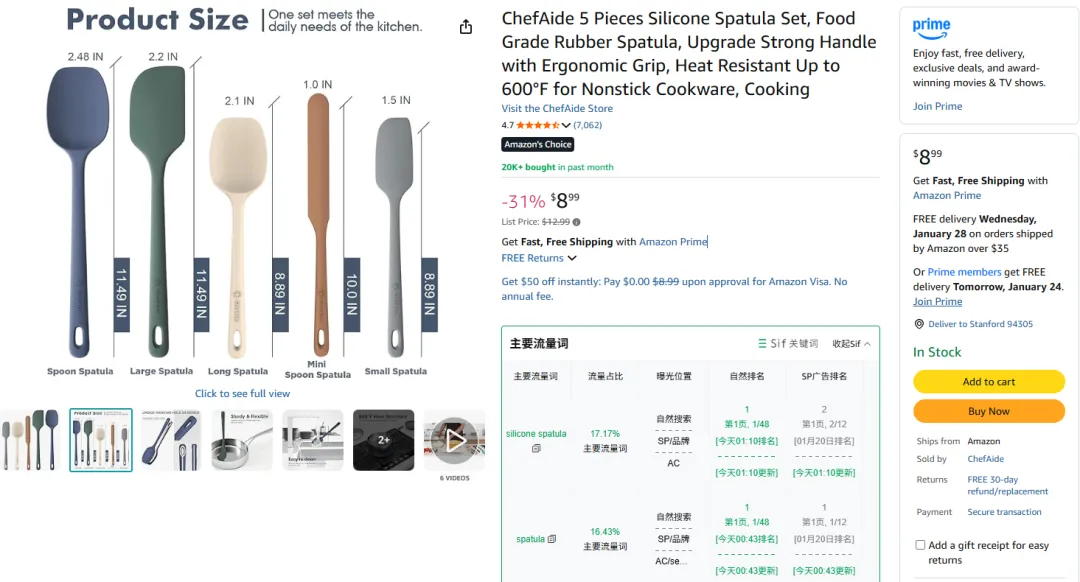Click 'Click to see full view' link
Screen dimensions: 1080x582
click(x=242, y=393)
